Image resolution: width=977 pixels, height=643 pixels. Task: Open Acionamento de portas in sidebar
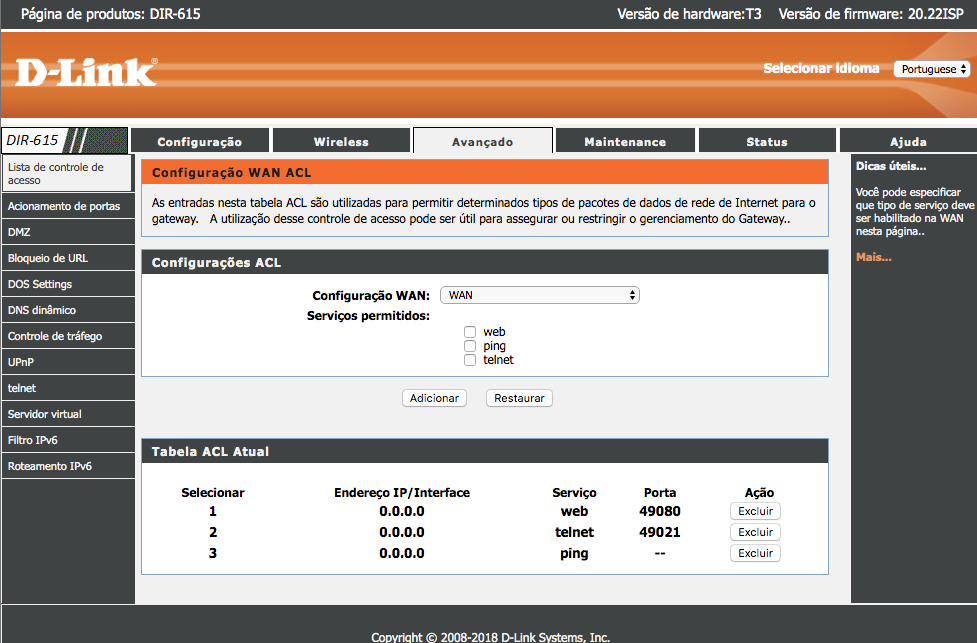68,206
